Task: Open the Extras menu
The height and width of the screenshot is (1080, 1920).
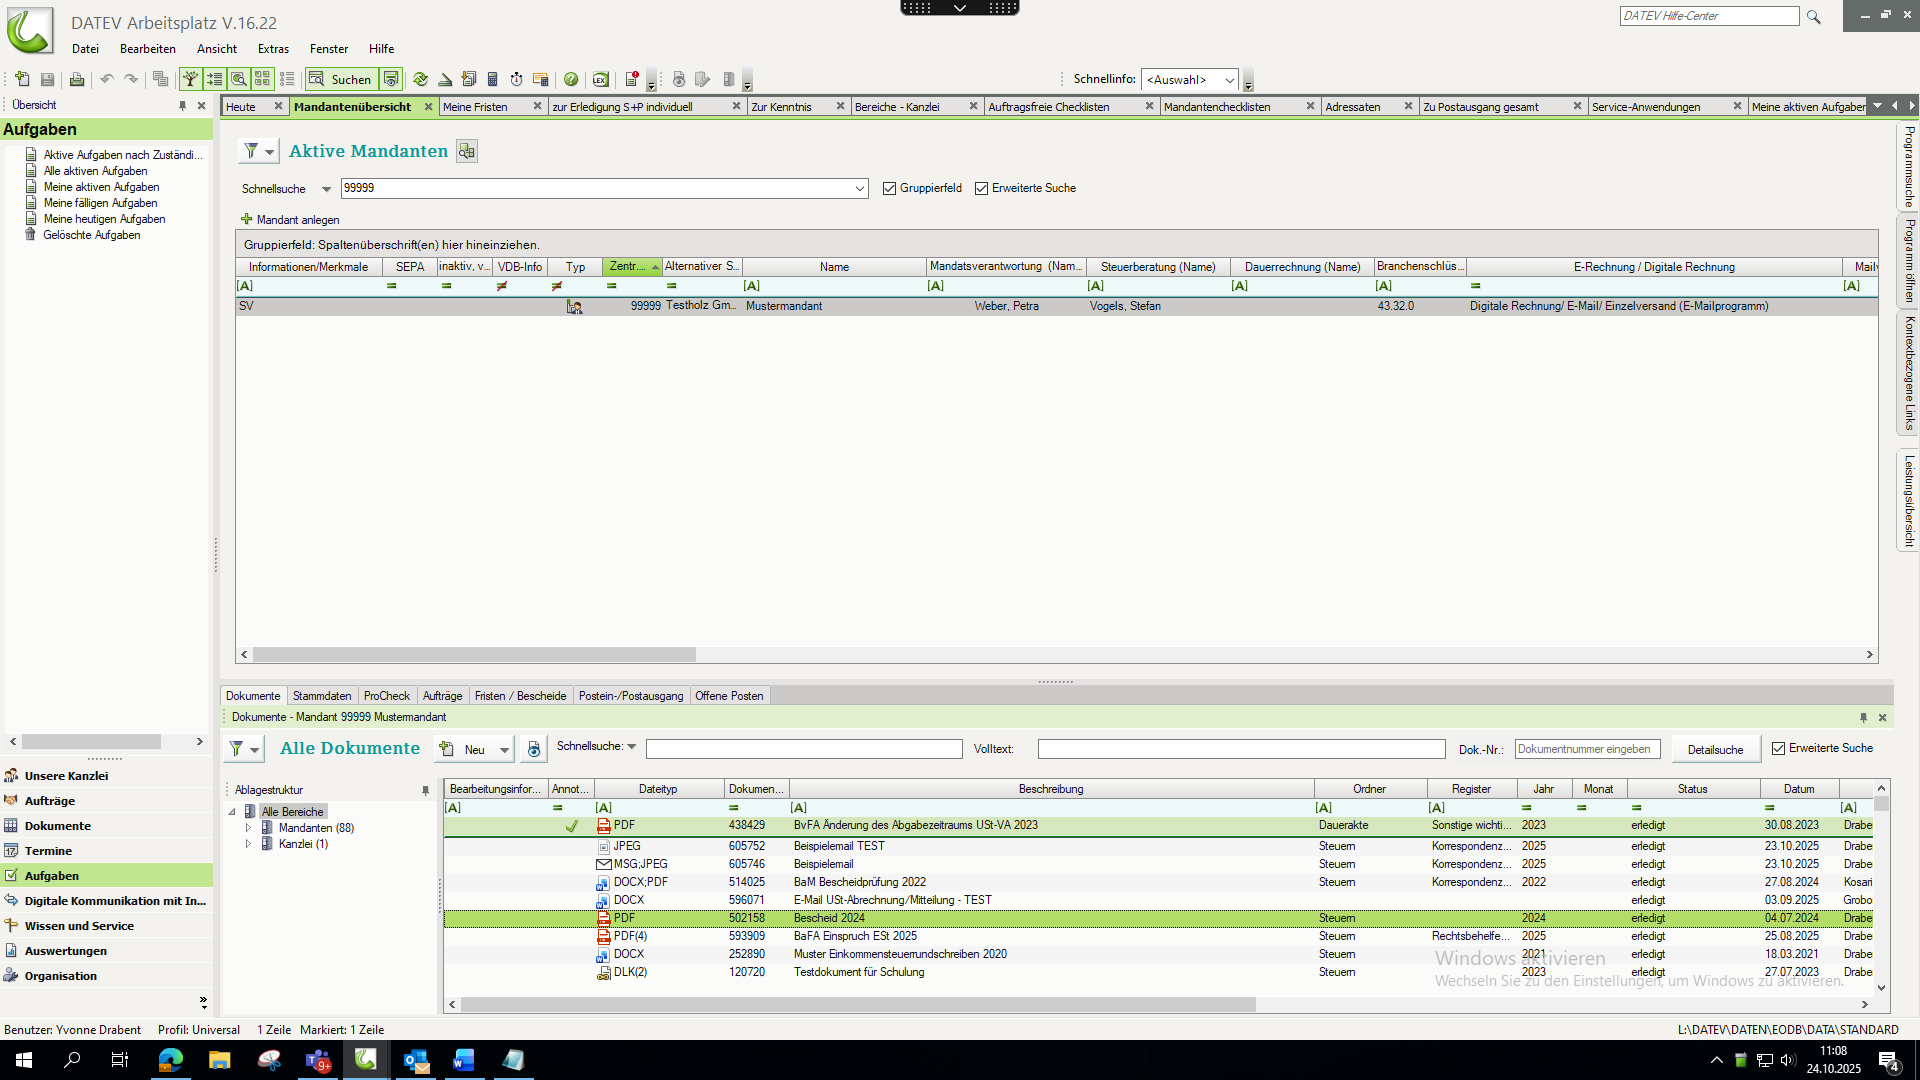Action: pos(272,48)
